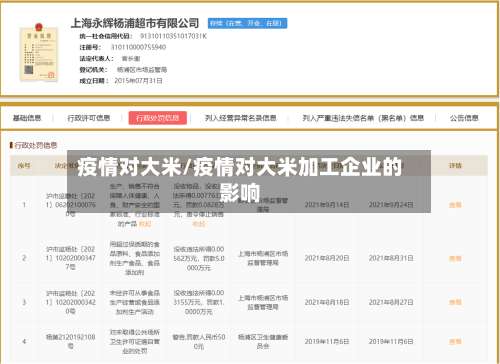View details for the 2021年9月24日 row
The image size is (500, 364).
point(455,205)
